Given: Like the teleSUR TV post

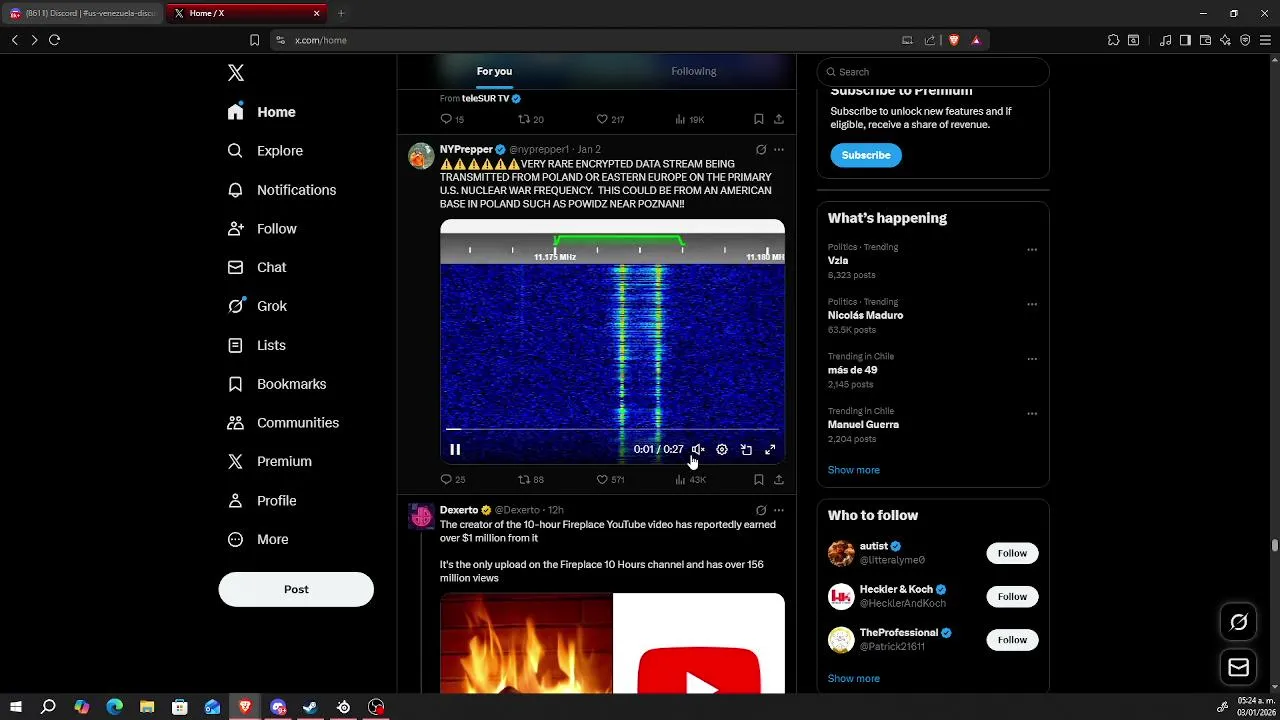Looking at the screenshot, I should pos(610,119).
